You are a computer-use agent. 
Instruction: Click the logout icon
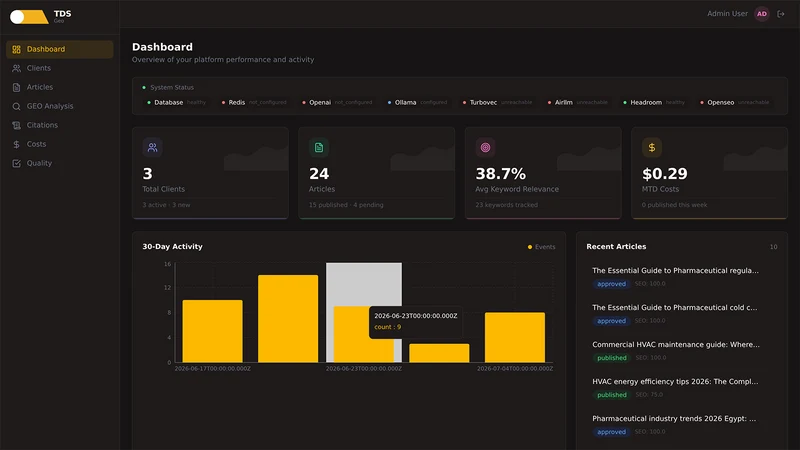click(781, 14)
